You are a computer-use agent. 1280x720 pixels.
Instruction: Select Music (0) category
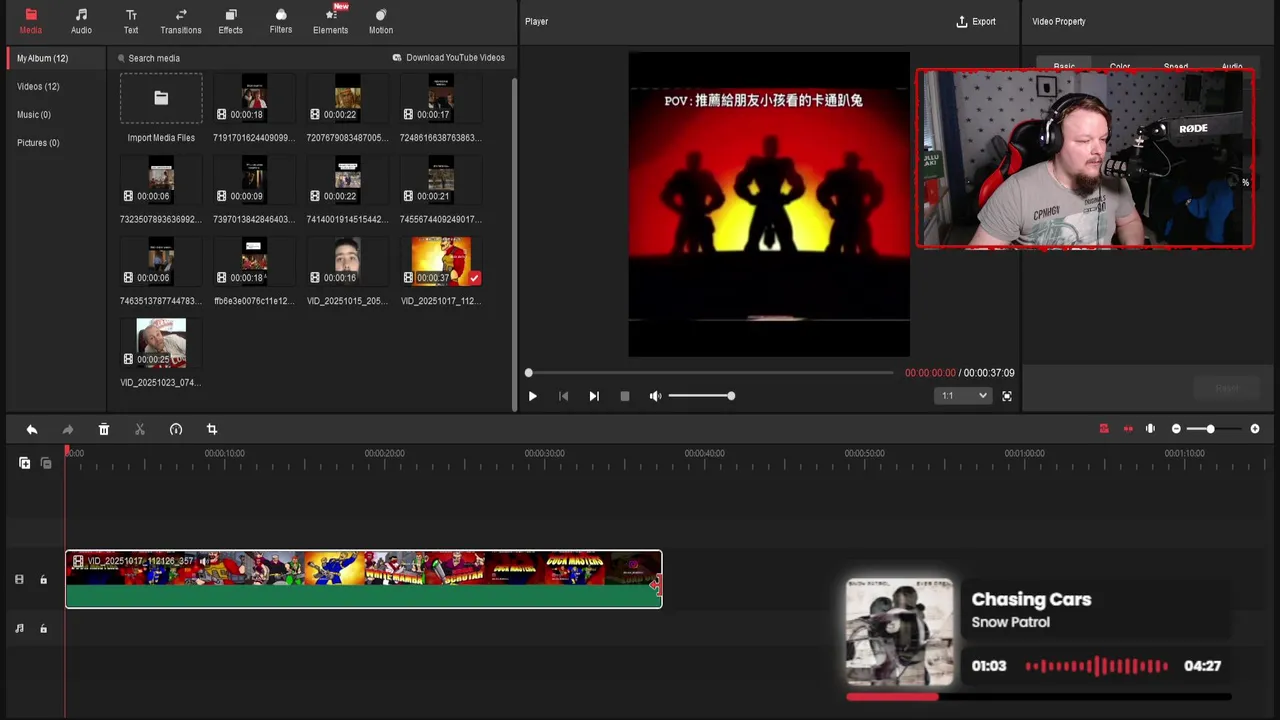(34, 115)
